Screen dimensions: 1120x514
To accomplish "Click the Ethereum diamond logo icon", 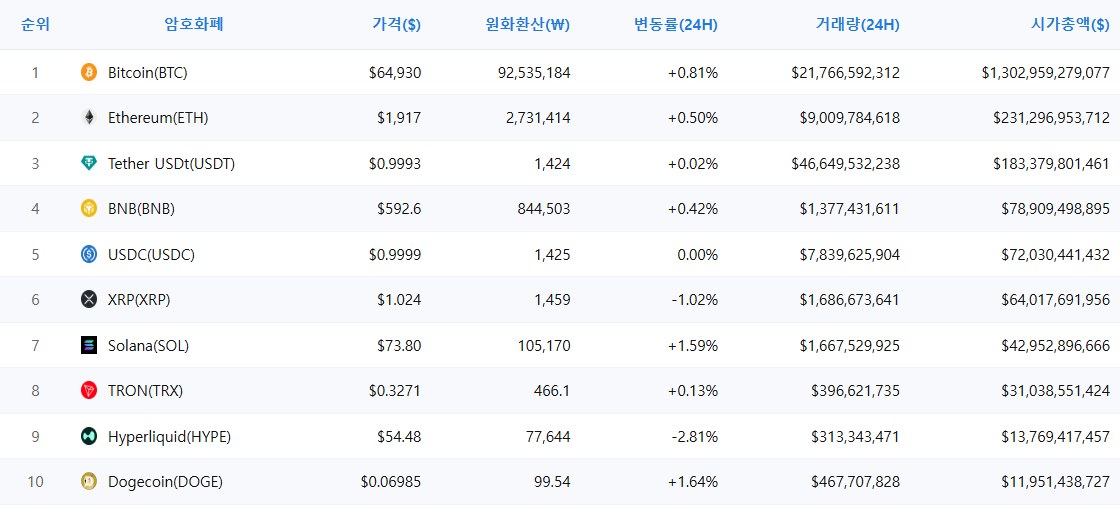I will click(89, 118).
